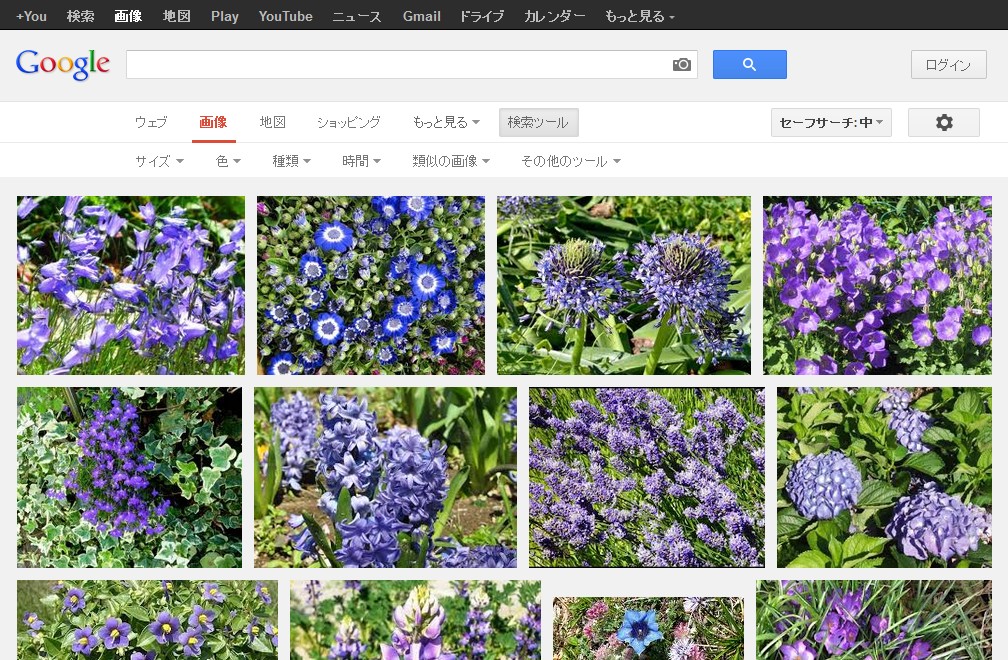Open the サイズ size filter dropdown

click(x=159, y=161)
